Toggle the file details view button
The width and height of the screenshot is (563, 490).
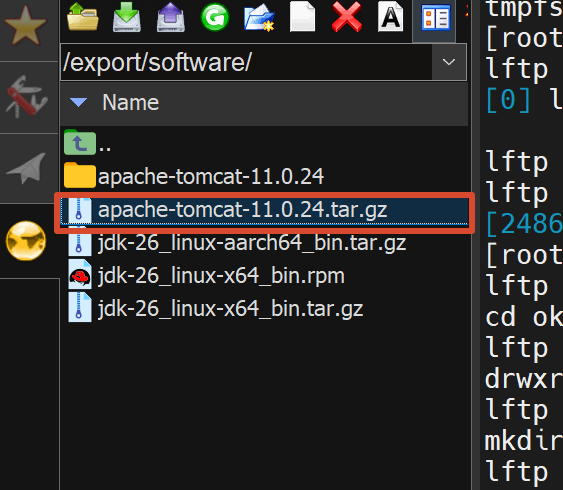pos(435,18)
